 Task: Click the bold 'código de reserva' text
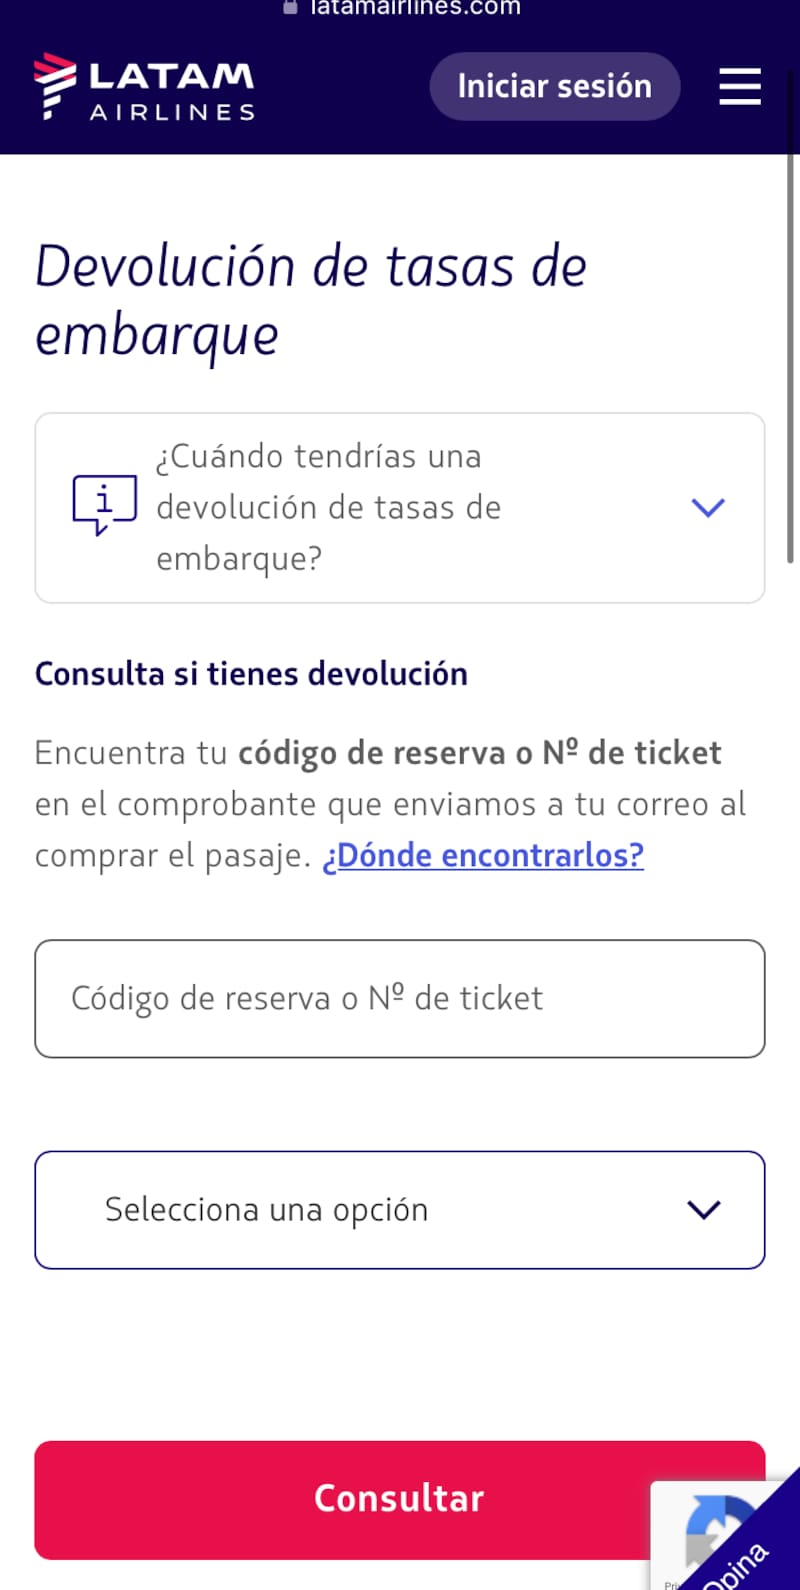click(371, 753)
